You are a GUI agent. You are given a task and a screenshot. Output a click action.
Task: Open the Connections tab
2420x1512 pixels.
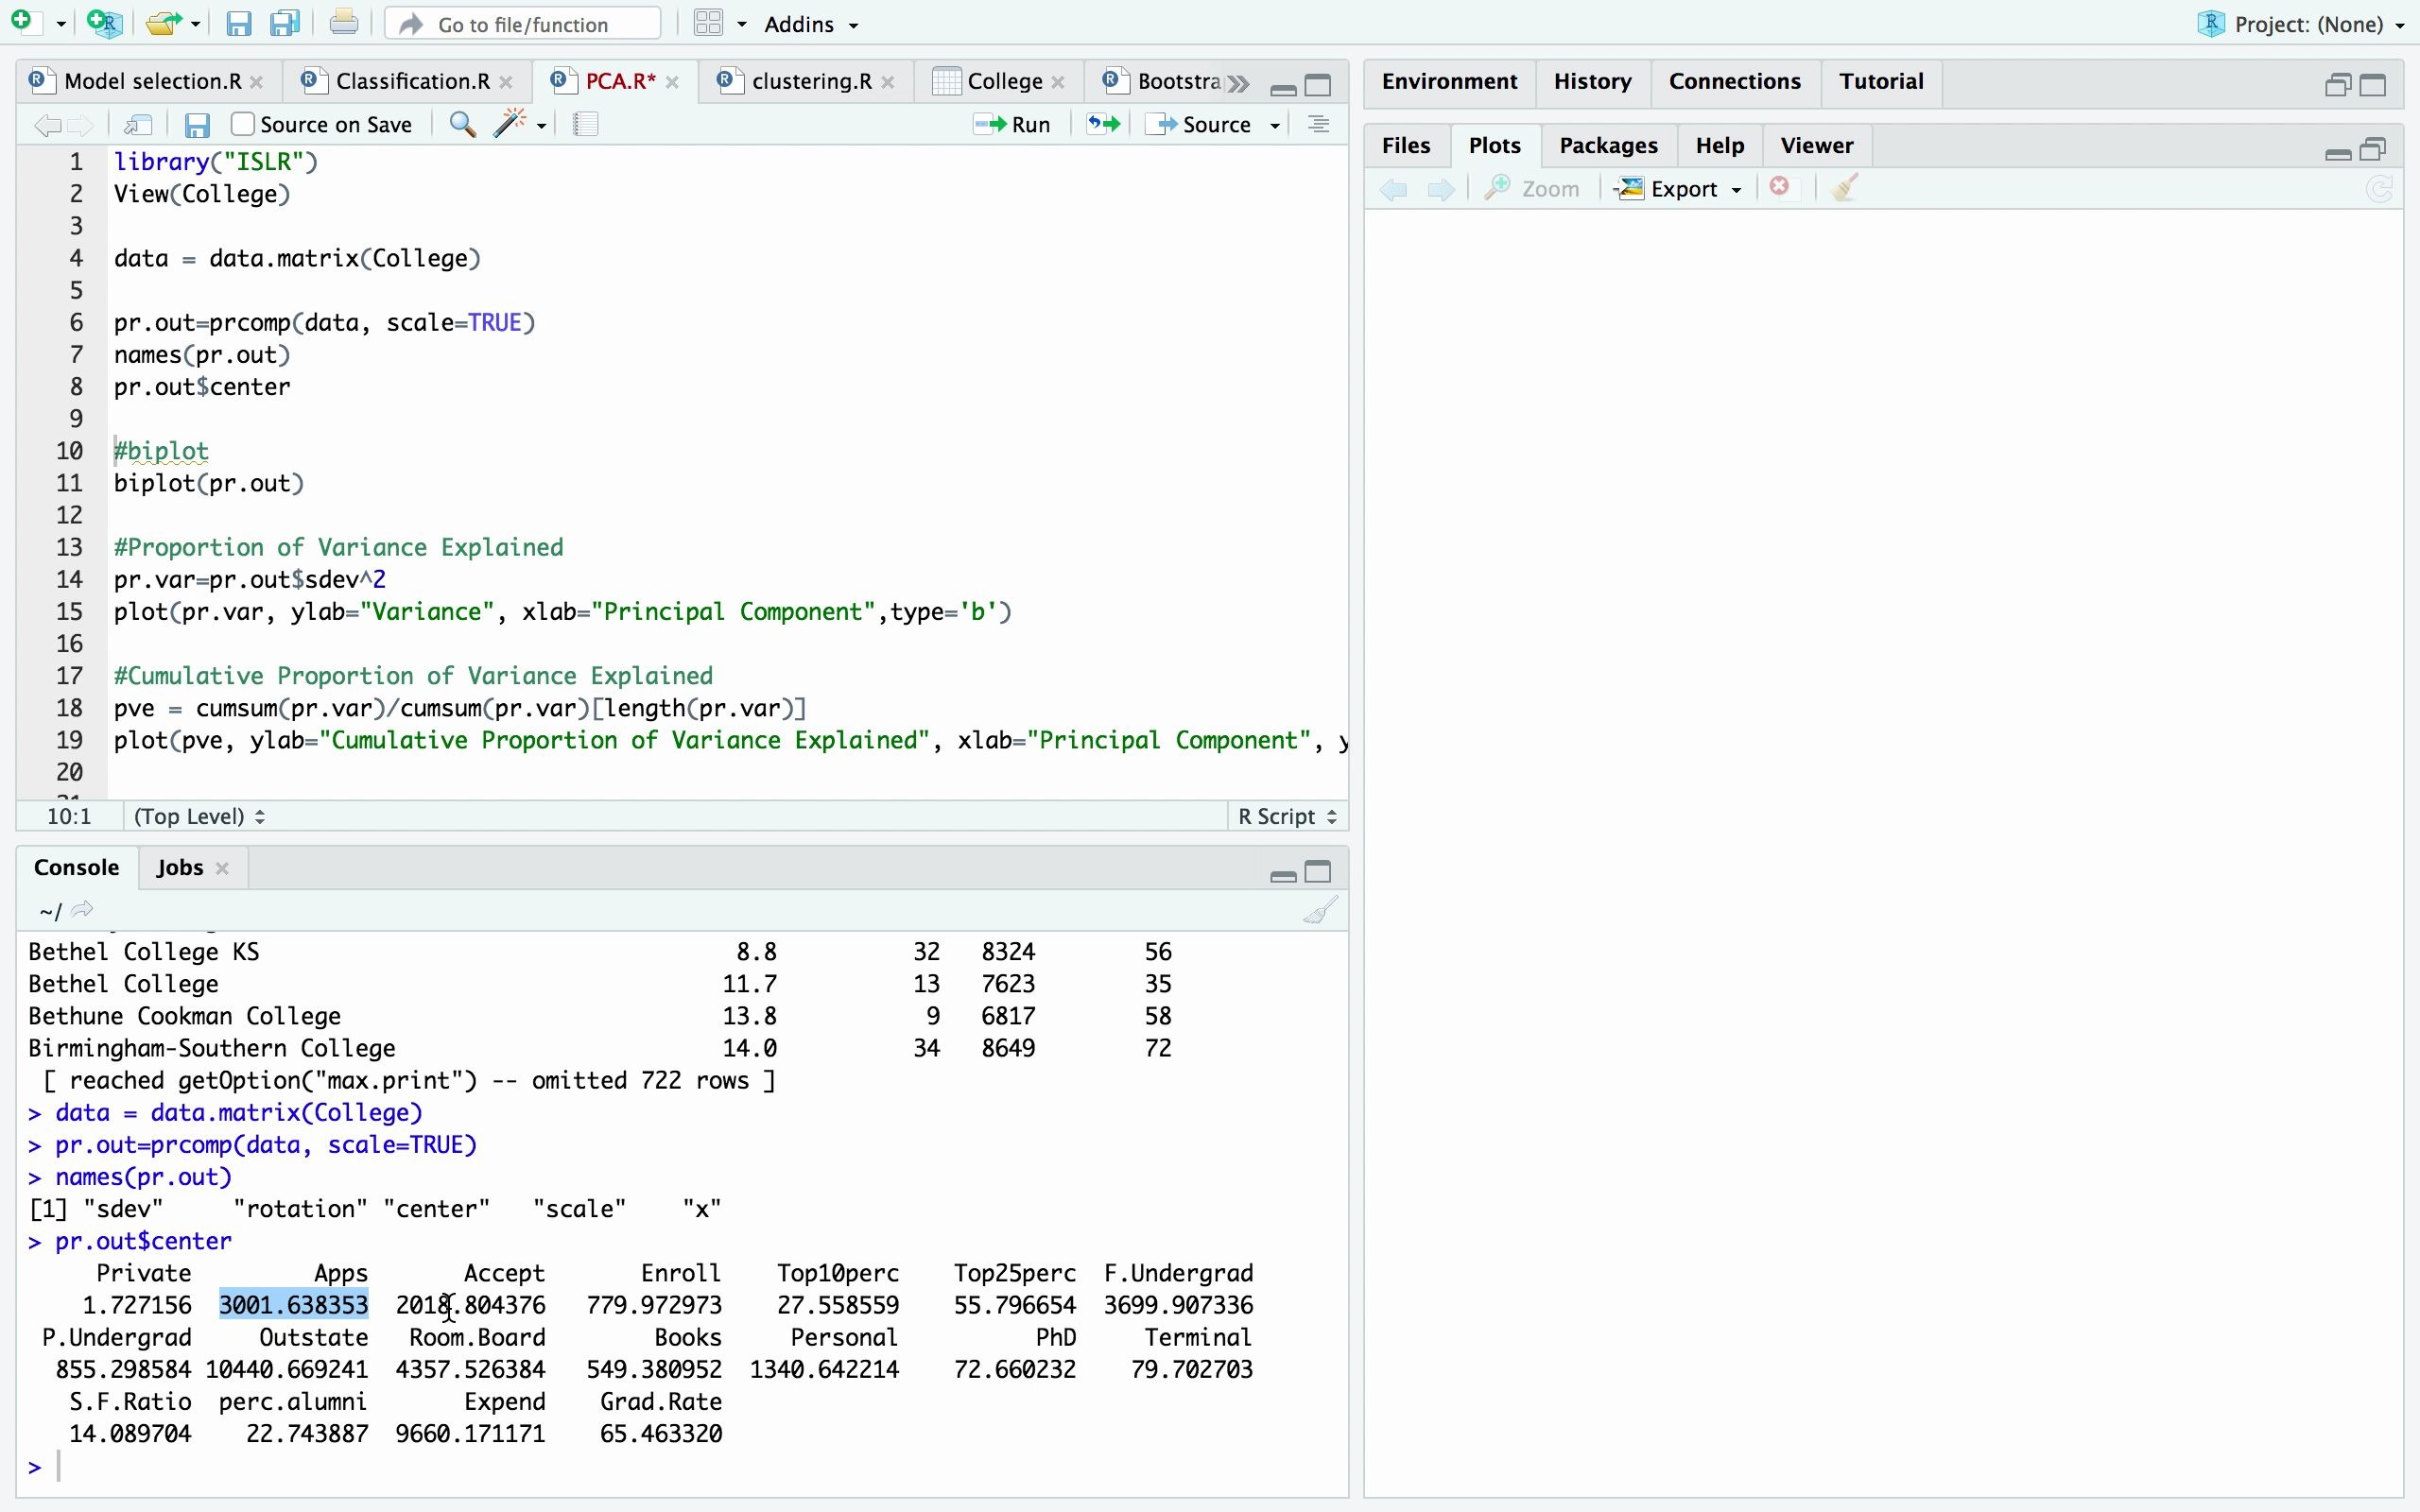click(1734, 81)
